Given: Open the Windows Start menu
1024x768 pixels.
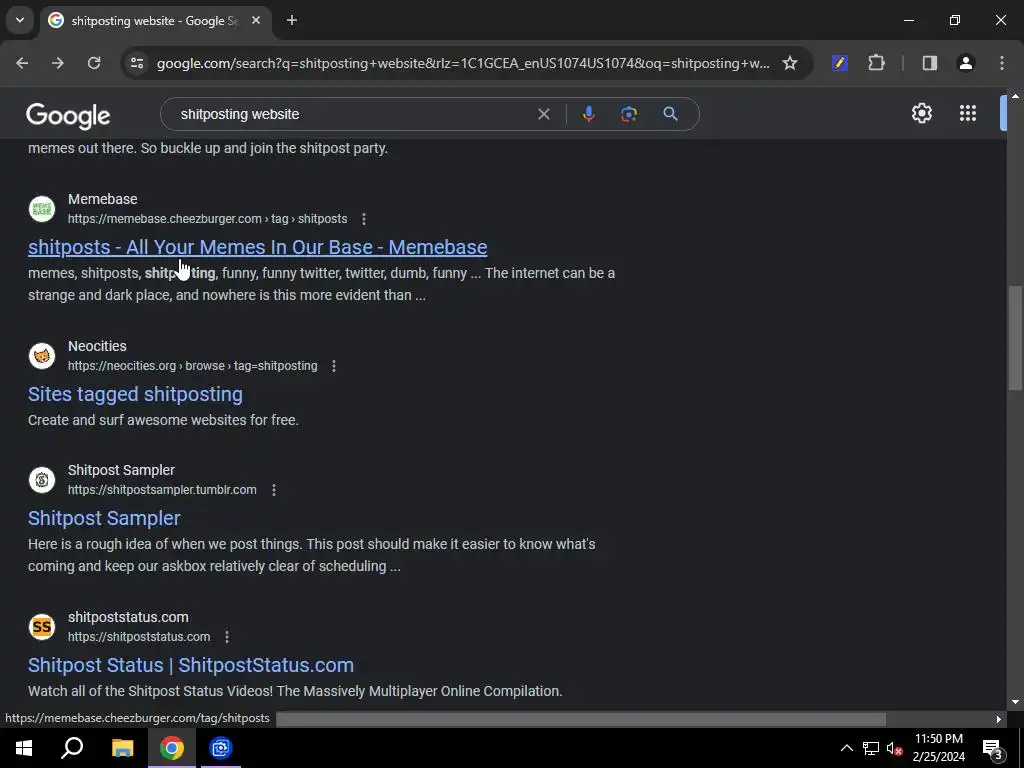Looking at the screenshot, I should (24, 748).
